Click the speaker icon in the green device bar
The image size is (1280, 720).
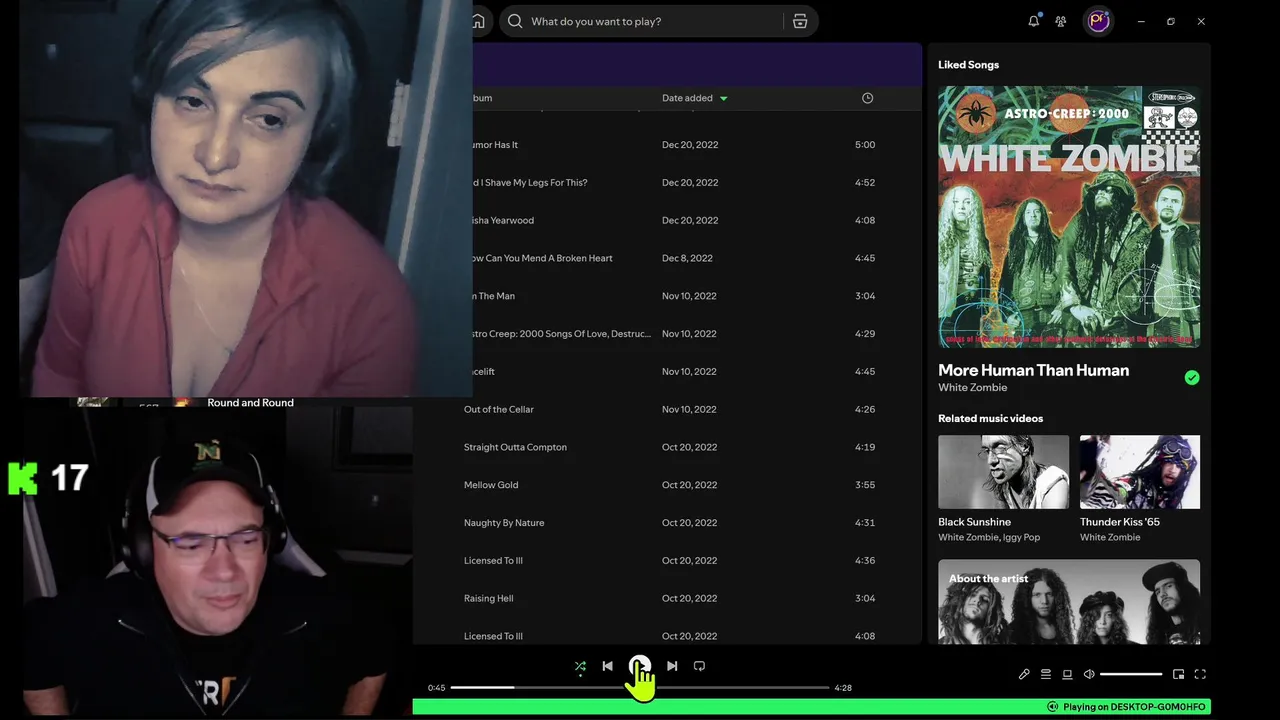1052,707
